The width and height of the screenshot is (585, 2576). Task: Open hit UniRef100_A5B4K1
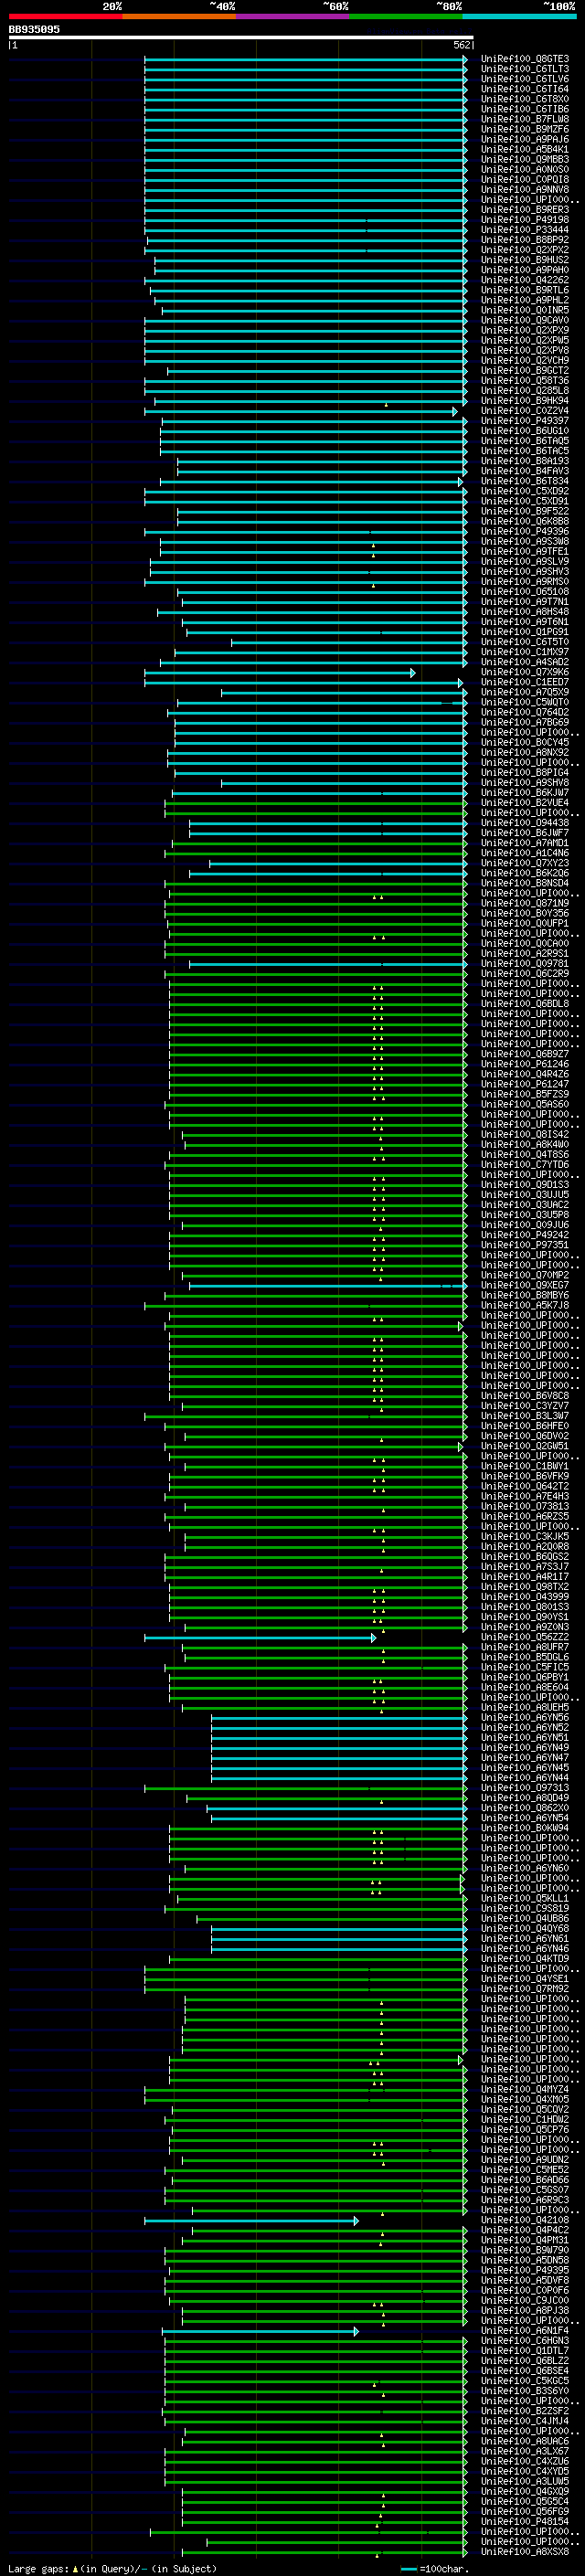(x=525, y=150)
